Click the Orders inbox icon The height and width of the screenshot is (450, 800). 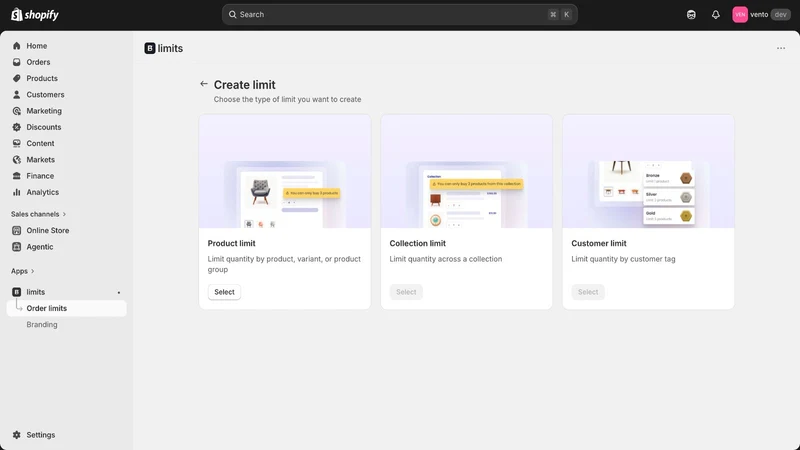pyautogui.click(x=17, y=62)
